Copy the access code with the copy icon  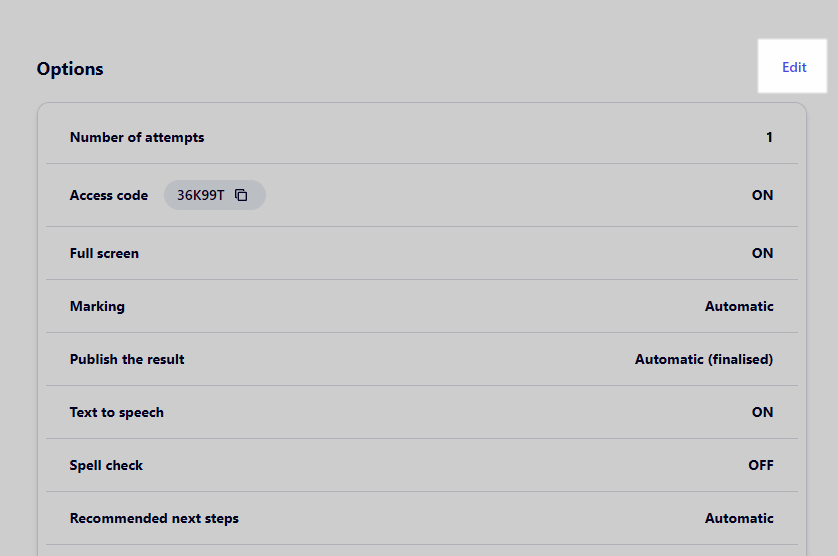[x=241, y=195]
